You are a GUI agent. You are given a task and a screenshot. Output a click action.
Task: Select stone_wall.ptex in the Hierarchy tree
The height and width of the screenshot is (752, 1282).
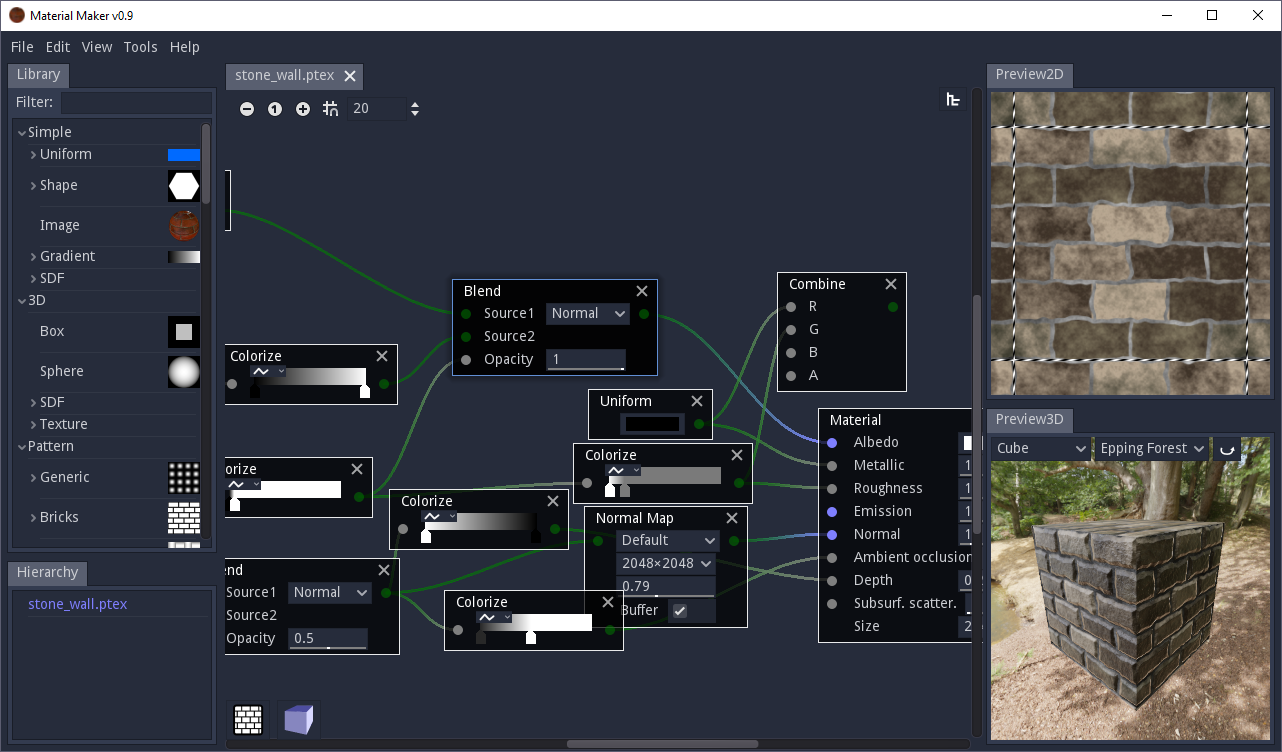[x=78, y=605]
